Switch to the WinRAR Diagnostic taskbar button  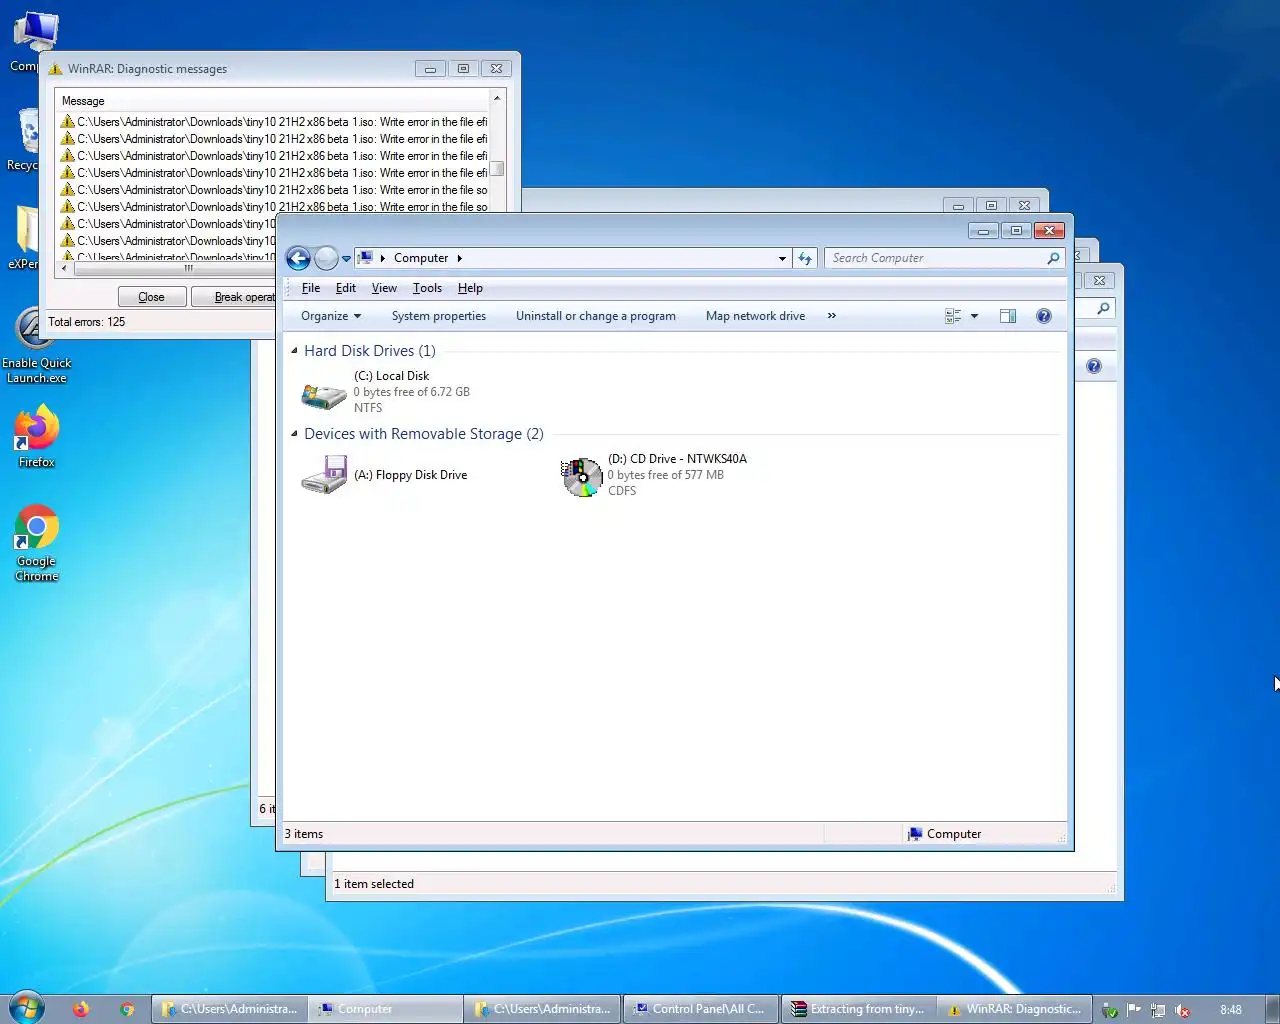[1015, 1009]
